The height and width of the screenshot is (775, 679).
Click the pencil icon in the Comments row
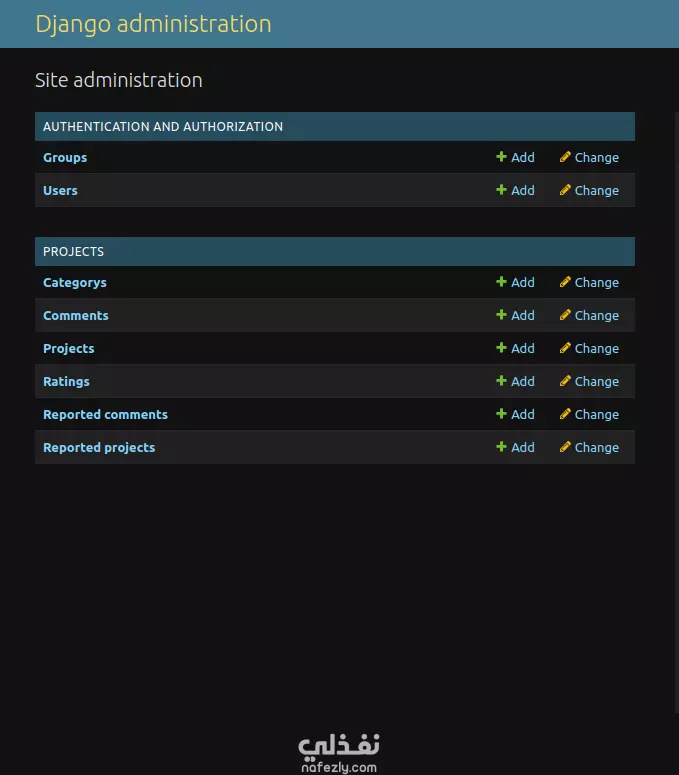(x=565, y=315)
